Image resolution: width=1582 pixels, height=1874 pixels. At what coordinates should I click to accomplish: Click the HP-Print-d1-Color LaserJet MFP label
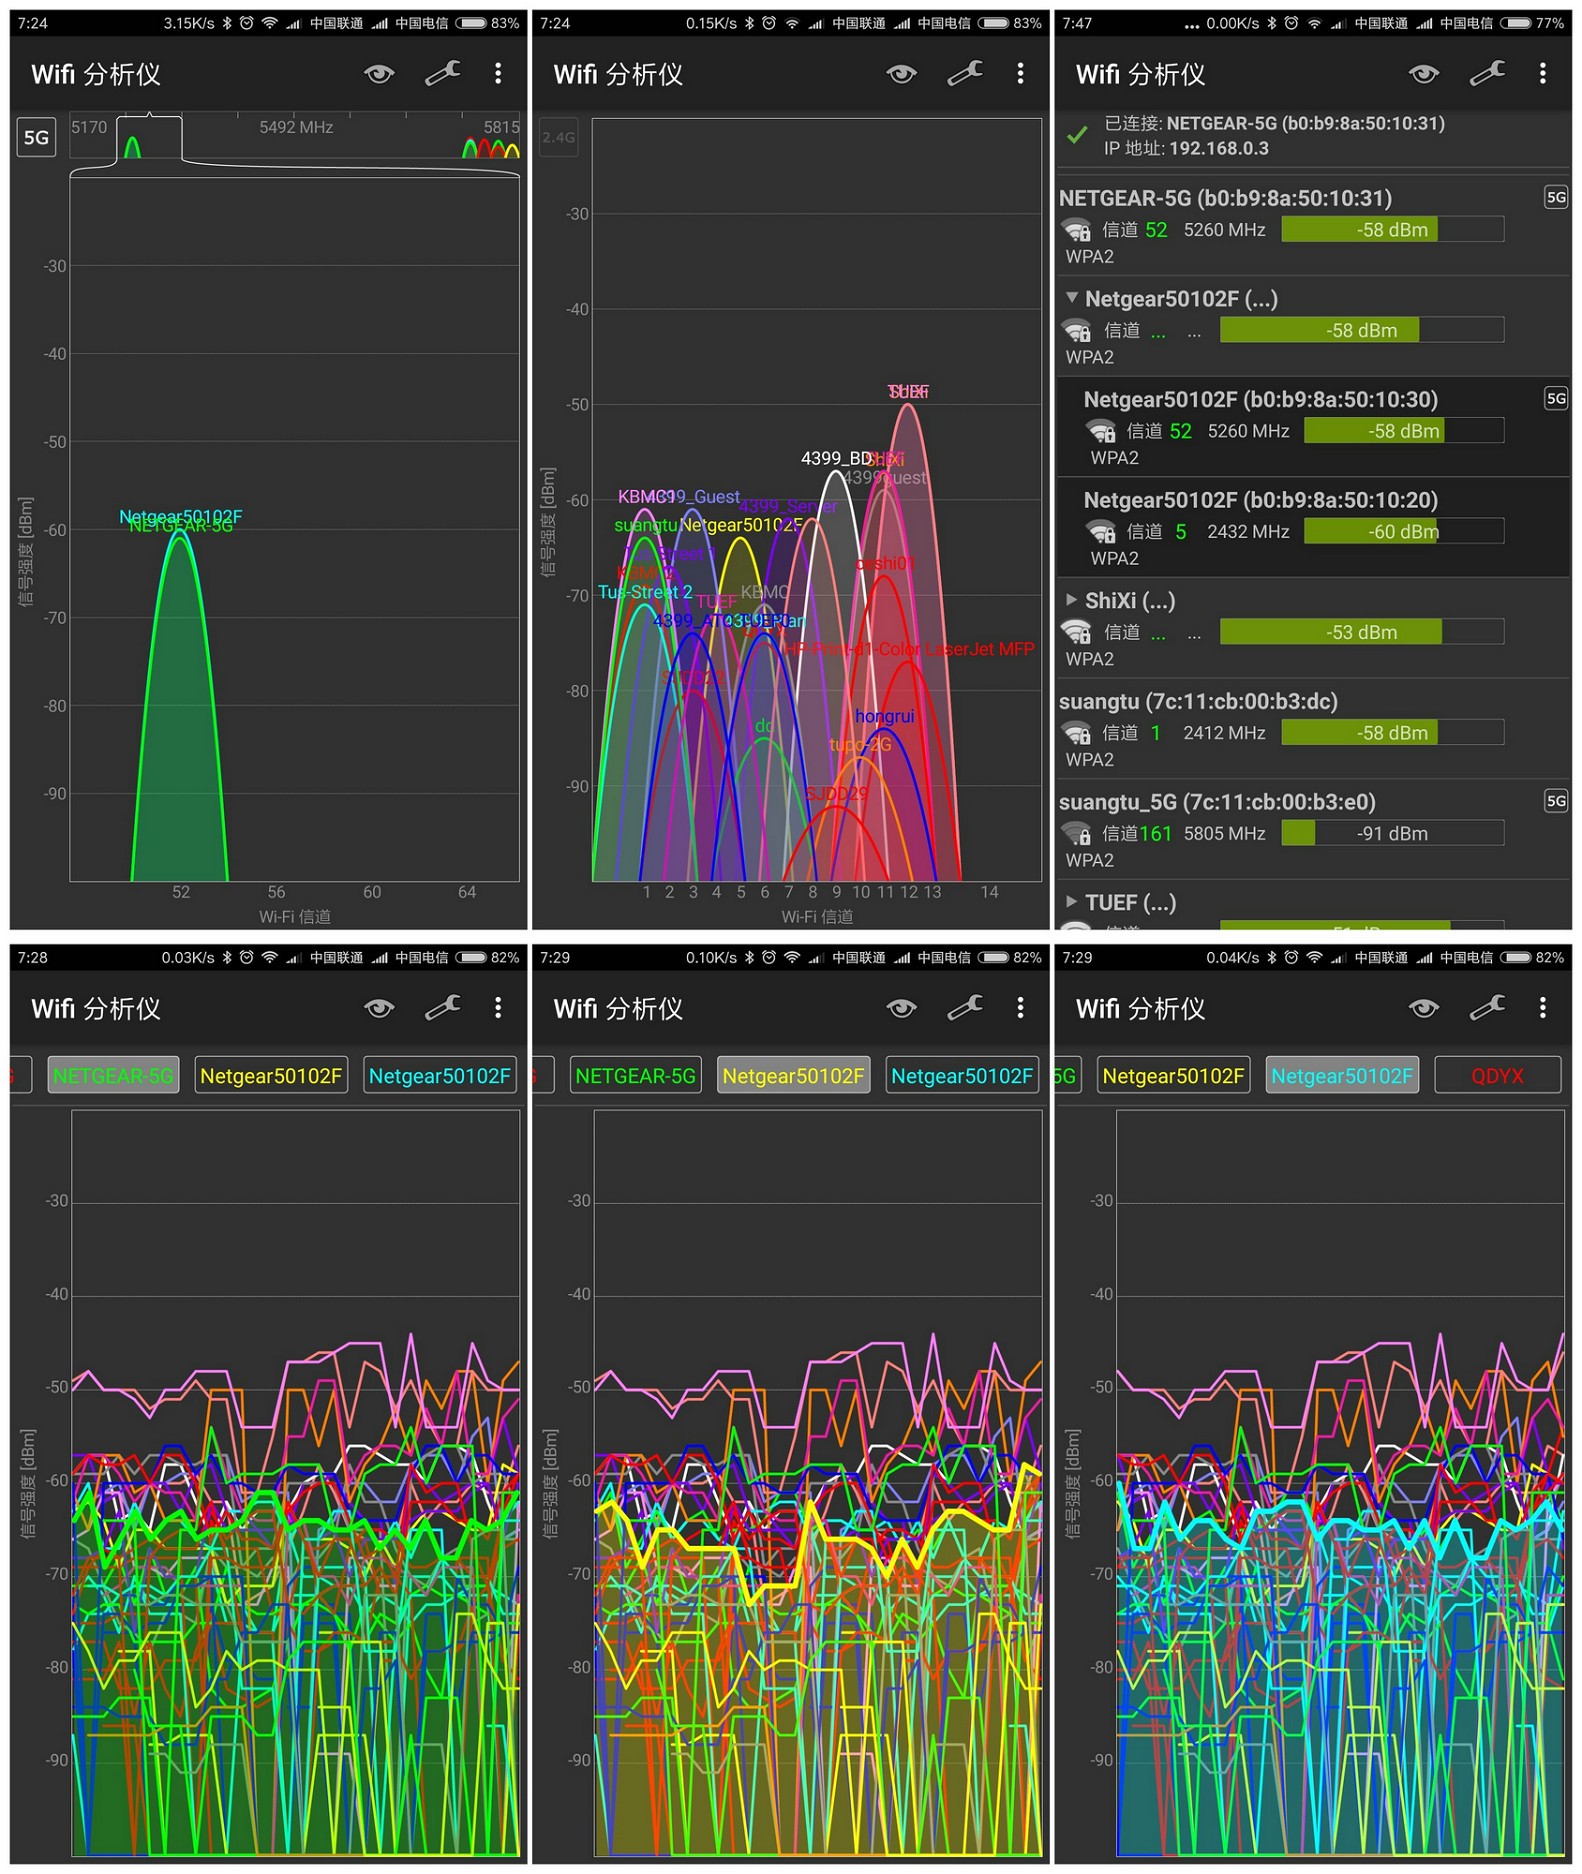tap(908, 649)
